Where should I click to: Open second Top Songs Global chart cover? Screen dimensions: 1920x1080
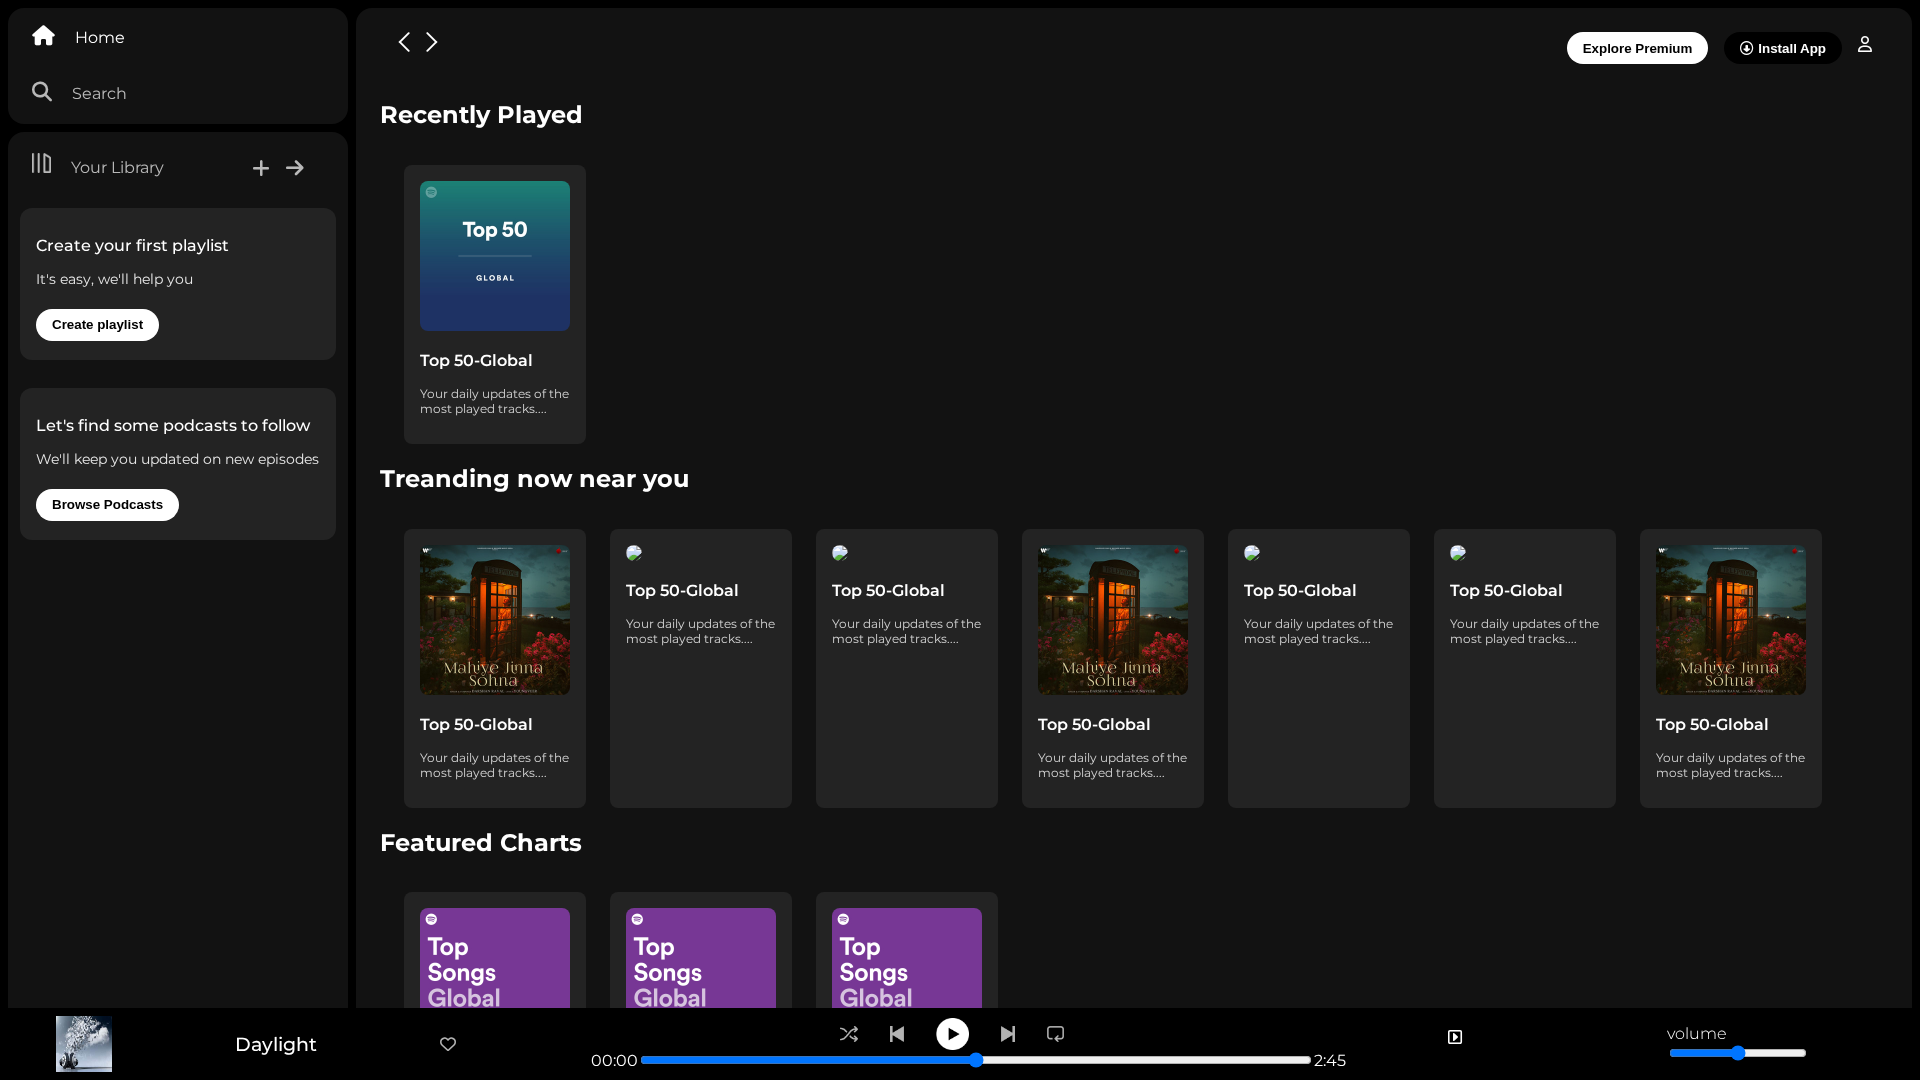click(x=701, y=958)
